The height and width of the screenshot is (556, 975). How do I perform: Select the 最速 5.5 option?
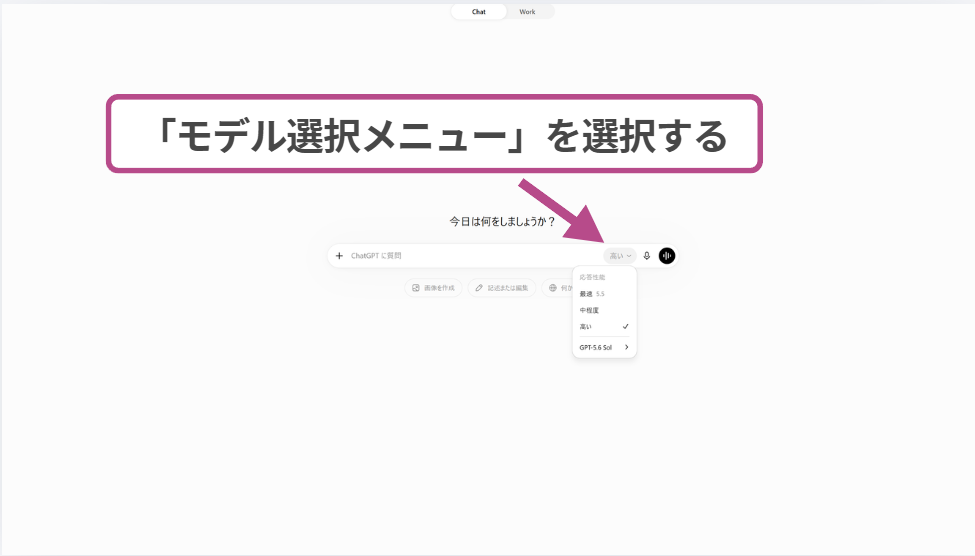604,294
